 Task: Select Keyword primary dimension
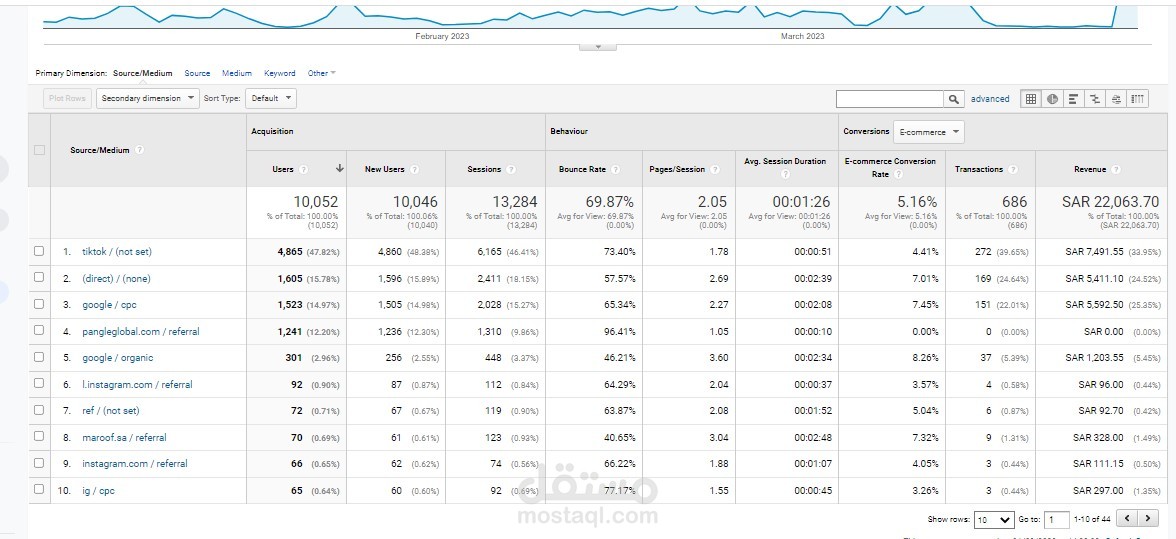click(x=280, y=73)
